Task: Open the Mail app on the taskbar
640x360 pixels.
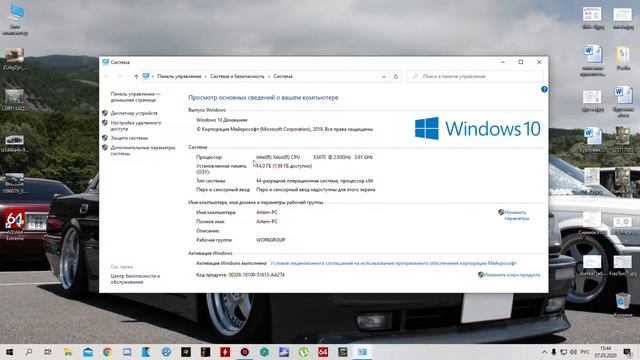Action: [x=88, y=352]
